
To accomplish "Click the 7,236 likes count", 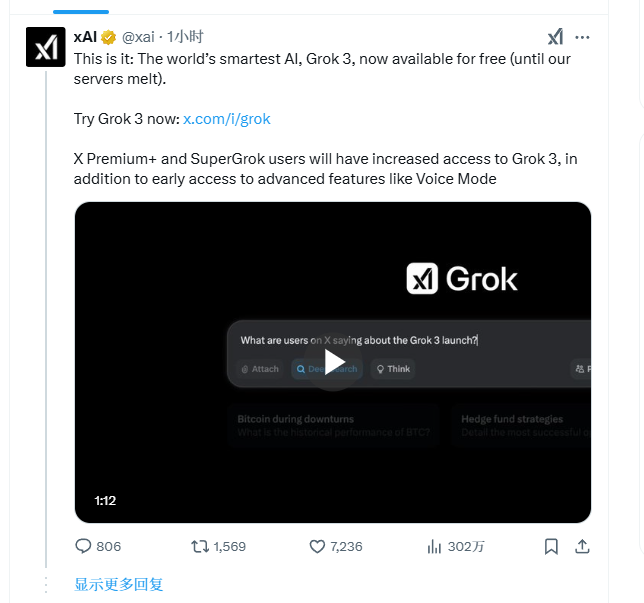I will 346,546.
